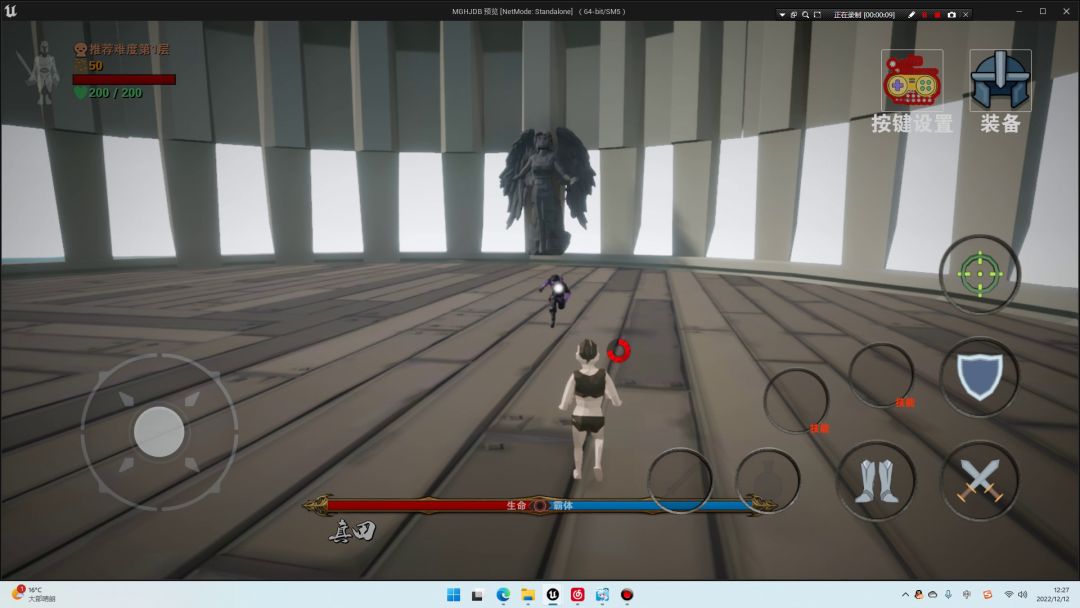Screen dimensions: 1080x608
Task: Open 按键设置 via the gamepad icon
Action: click(911, 82)
